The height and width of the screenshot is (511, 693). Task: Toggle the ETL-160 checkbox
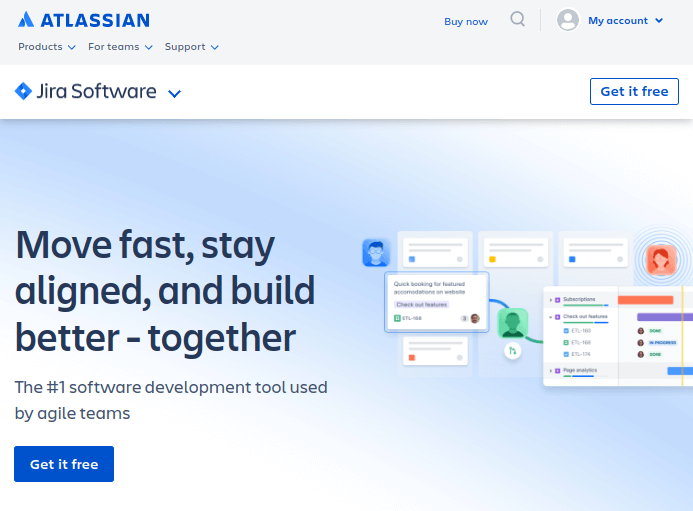pos(566,330)
